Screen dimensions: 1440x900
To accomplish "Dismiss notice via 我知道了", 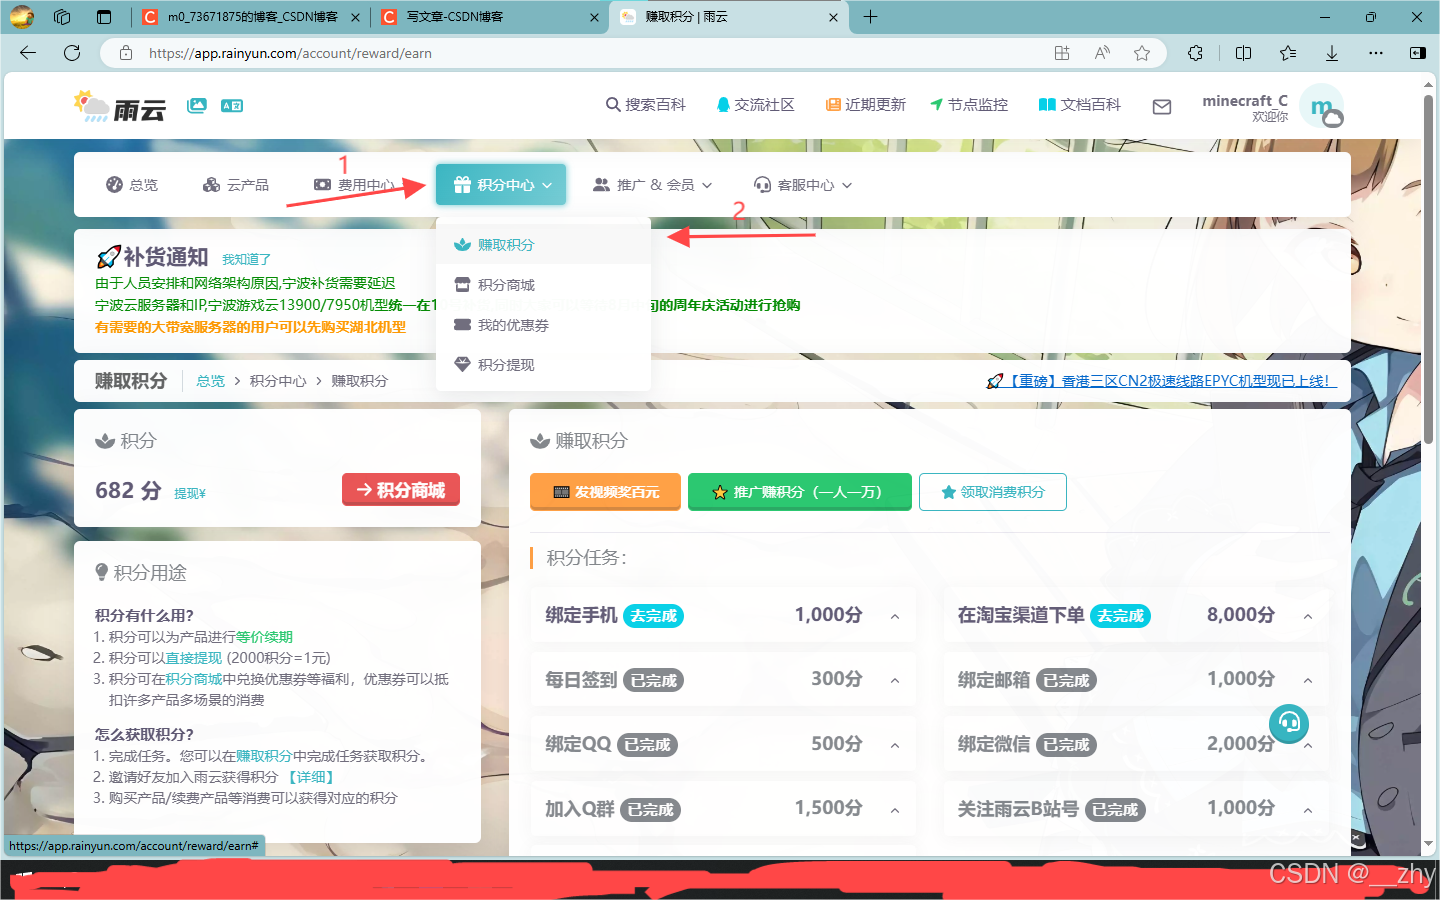I will coord(246,259).
